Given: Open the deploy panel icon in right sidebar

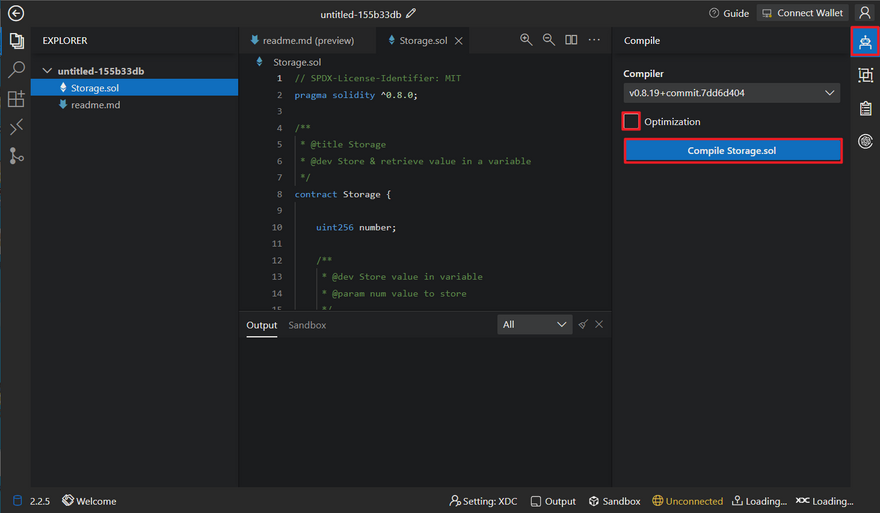Looking at the screenshot, I should click(865, 75).
